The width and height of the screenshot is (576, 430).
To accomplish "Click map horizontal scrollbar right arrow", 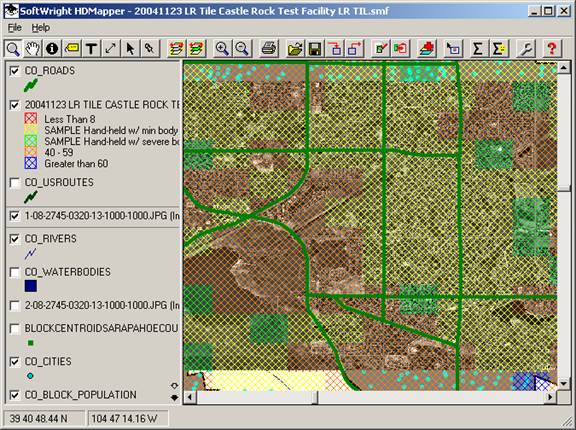I will 550,397.
